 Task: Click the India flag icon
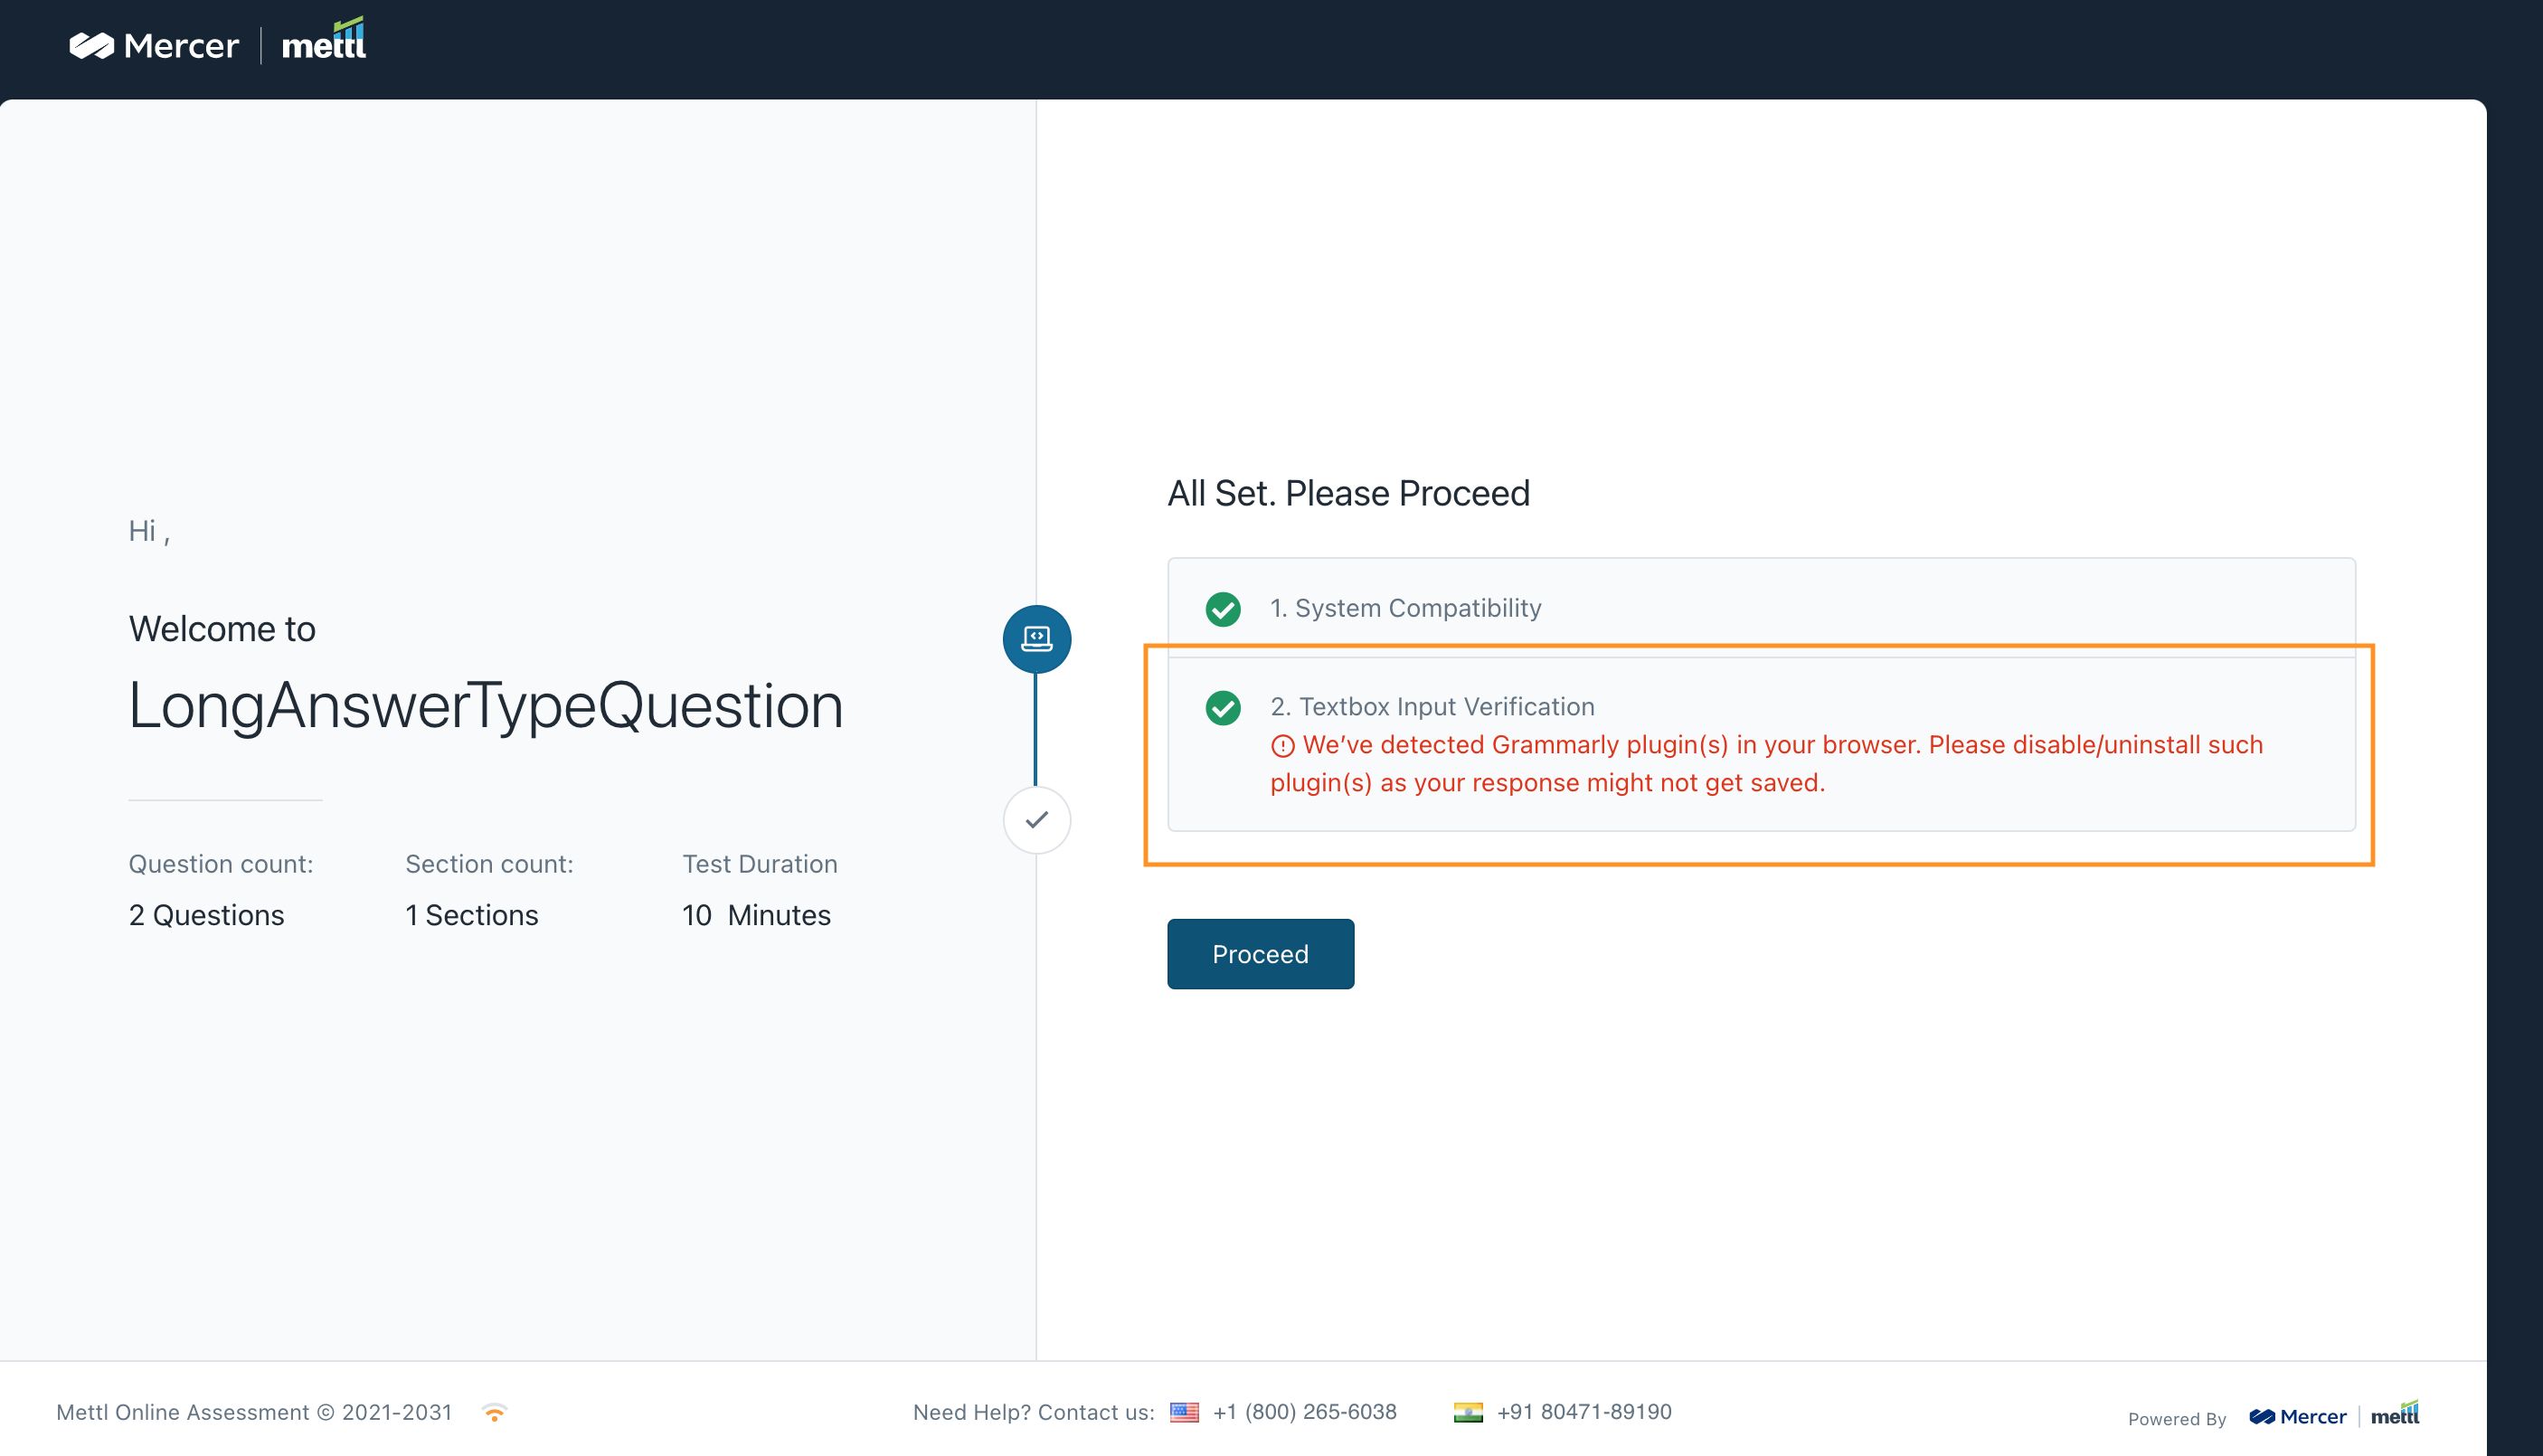tap(1468, 1412)
